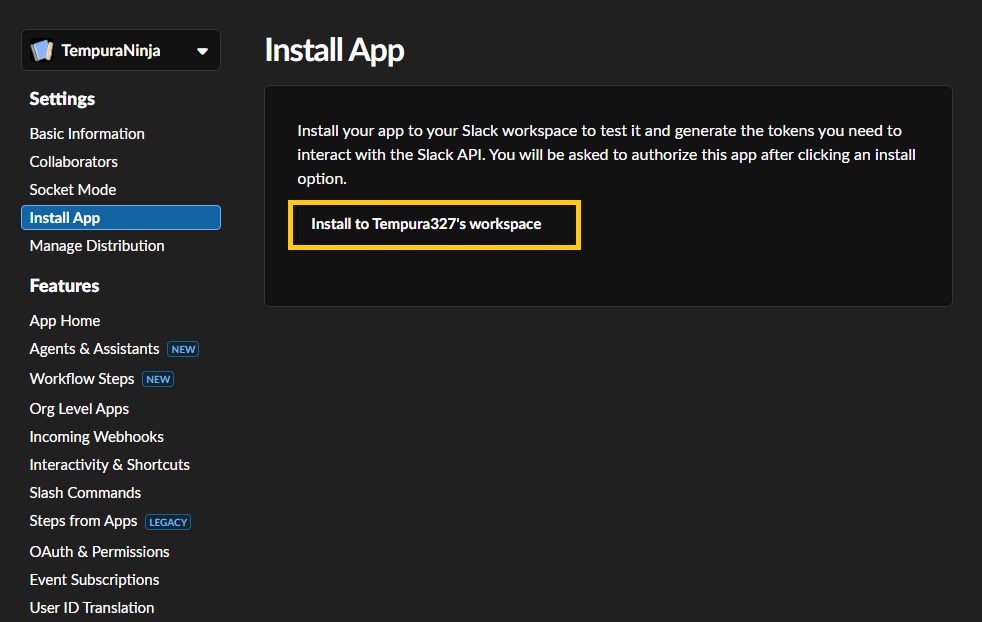Go to Collaborators page
The image size is (982, 622).
tap(73, 162)
